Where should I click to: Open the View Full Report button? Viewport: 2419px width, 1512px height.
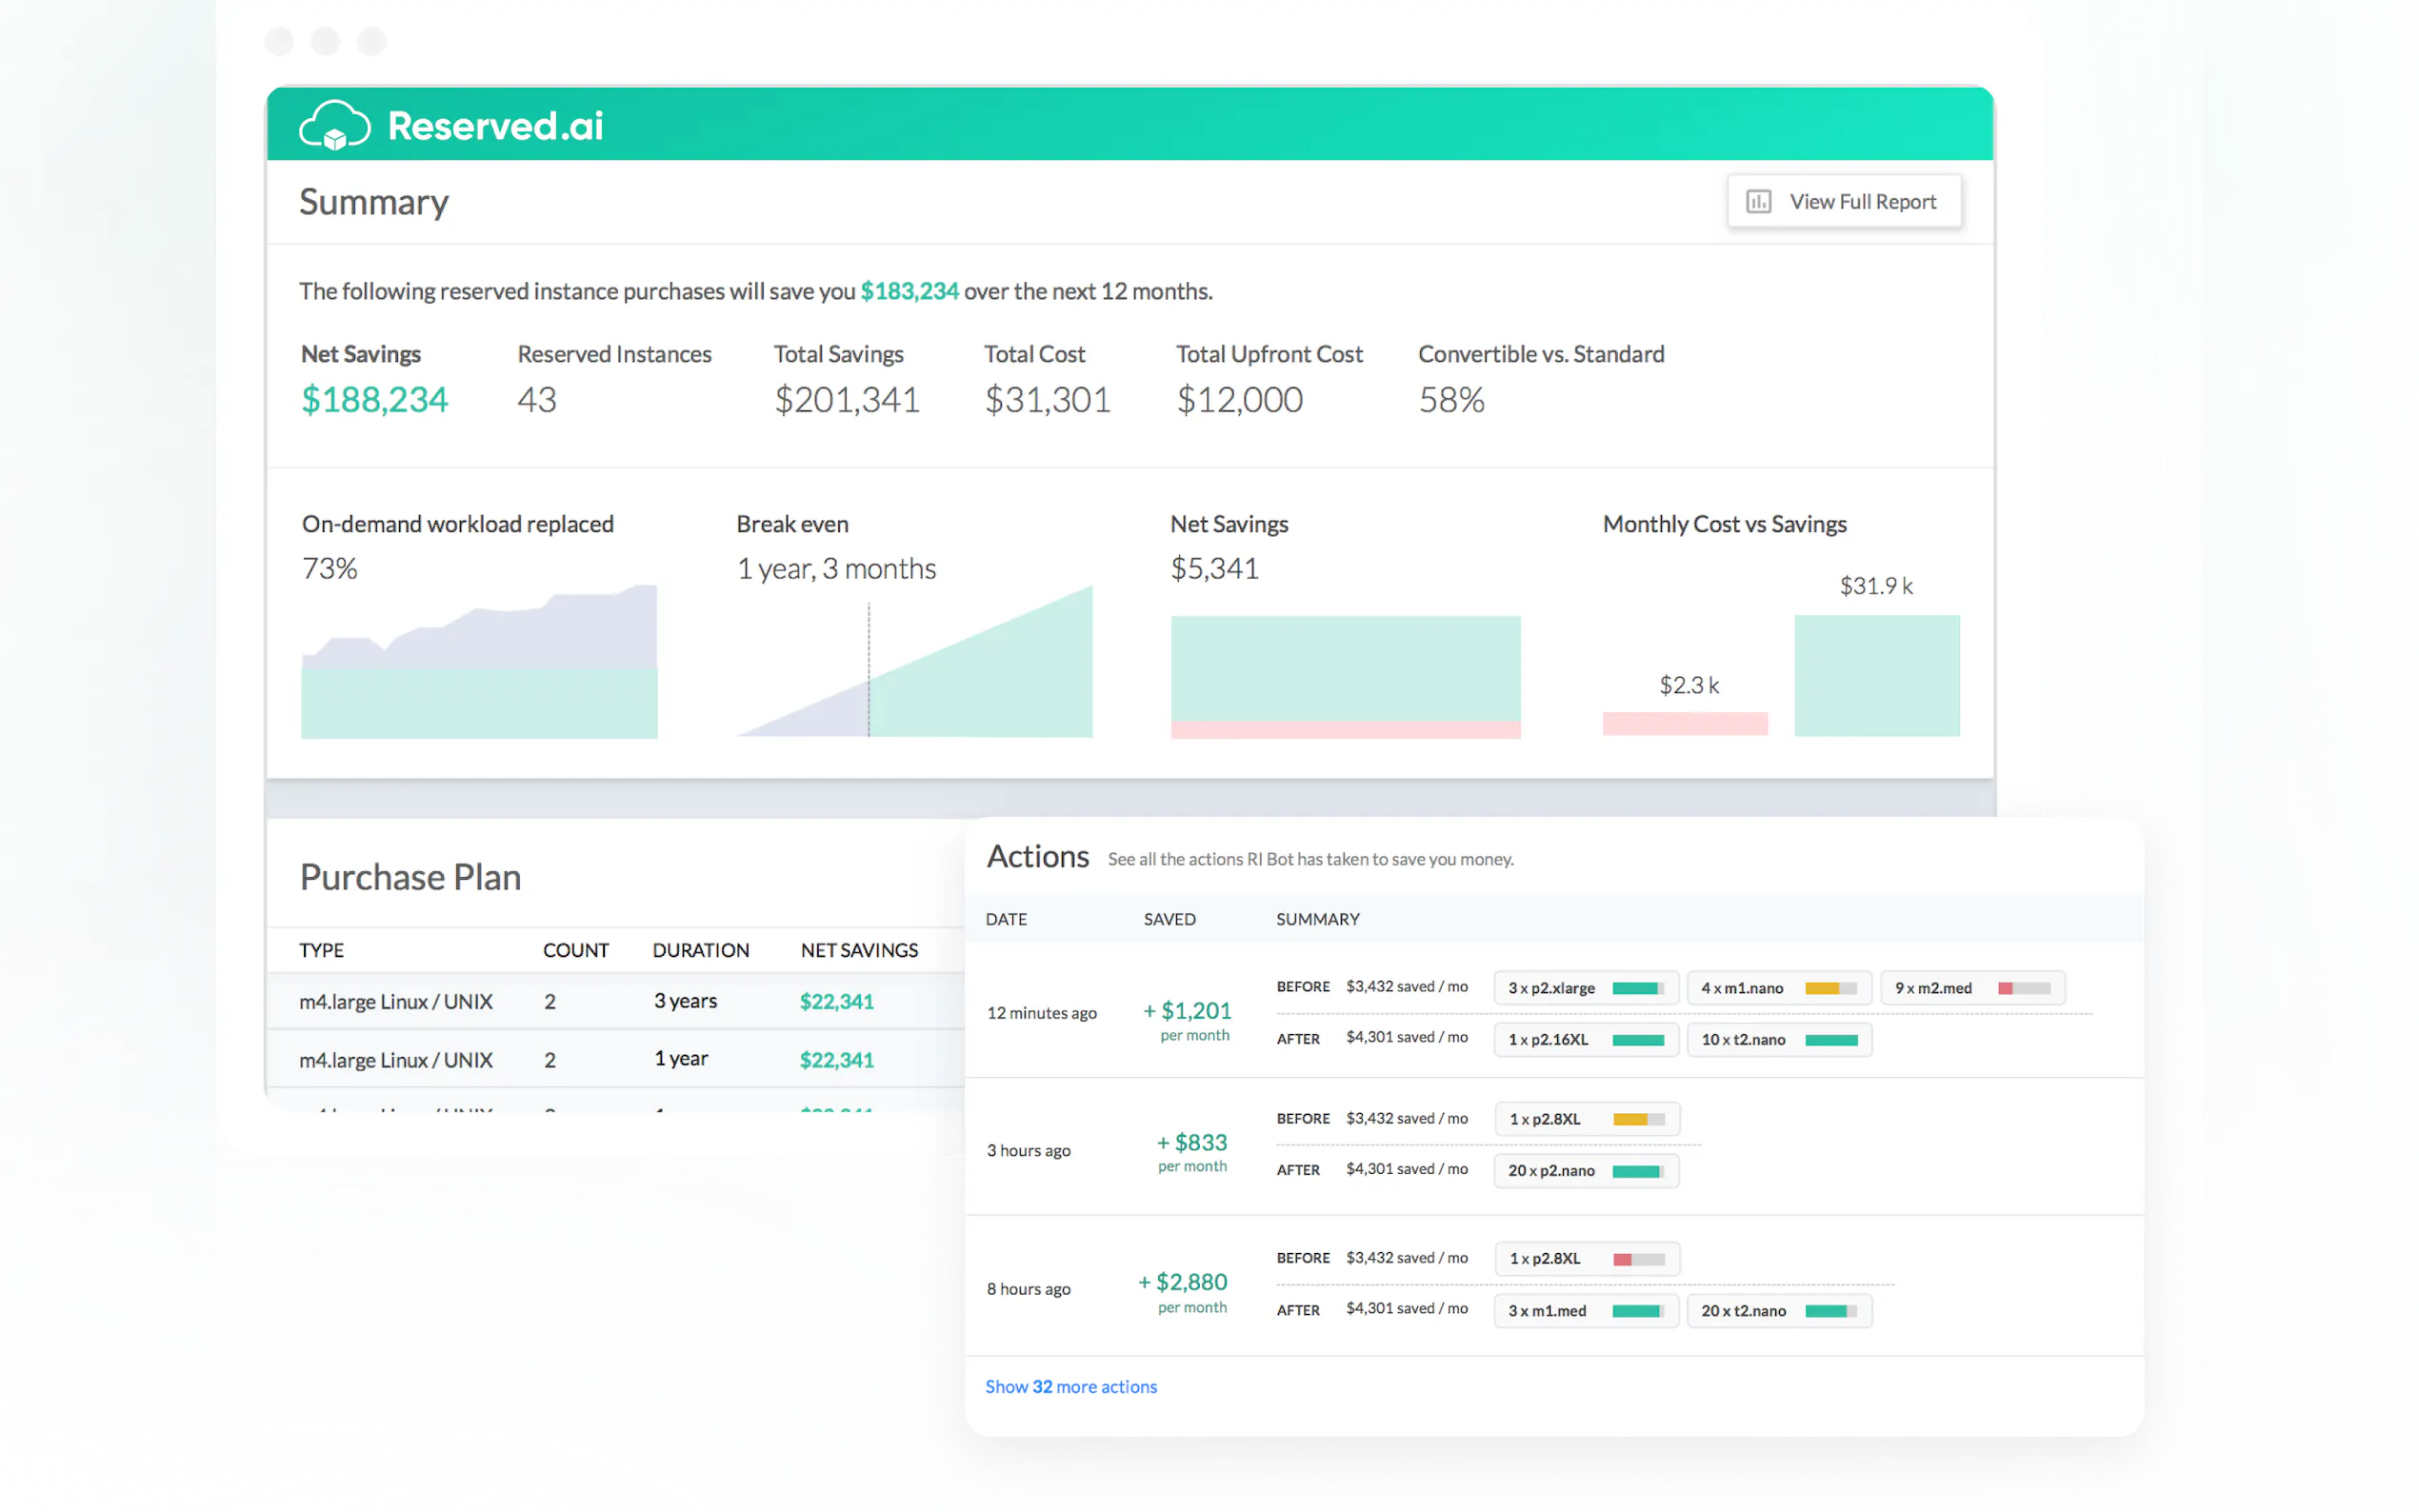(1843, 202)
